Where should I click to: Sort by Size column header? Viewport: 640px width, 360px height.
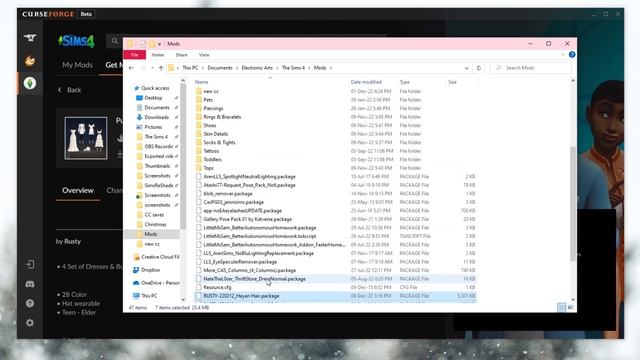(x=452, y=82)
